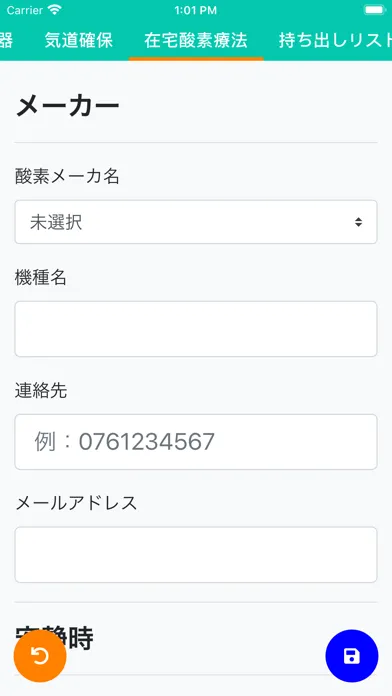Tap the orange undo reset button
The image size is (392, 696).
[40, 656]
